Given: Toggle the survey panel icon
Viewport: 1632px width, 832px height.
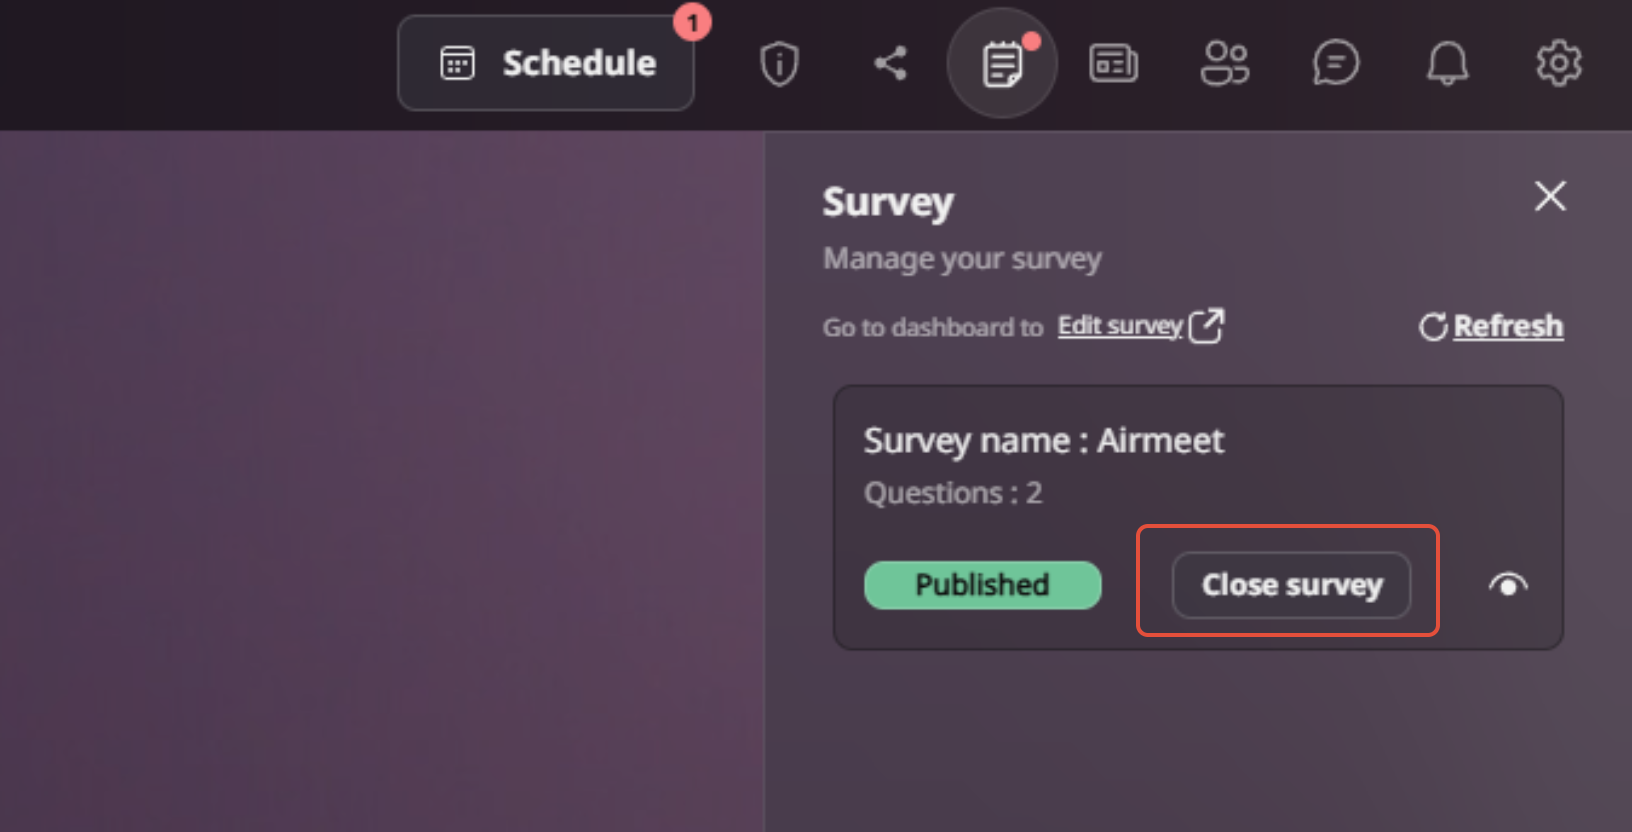Looking at the screenshot, I should [1002, 64].
